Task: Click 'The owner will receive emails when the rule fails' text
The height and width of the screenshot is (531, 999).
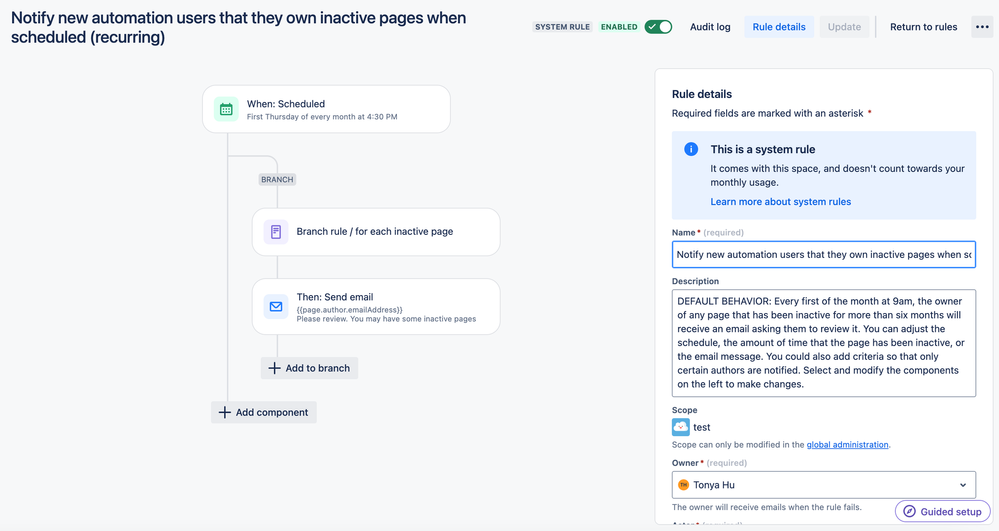Action: point(766,507)
